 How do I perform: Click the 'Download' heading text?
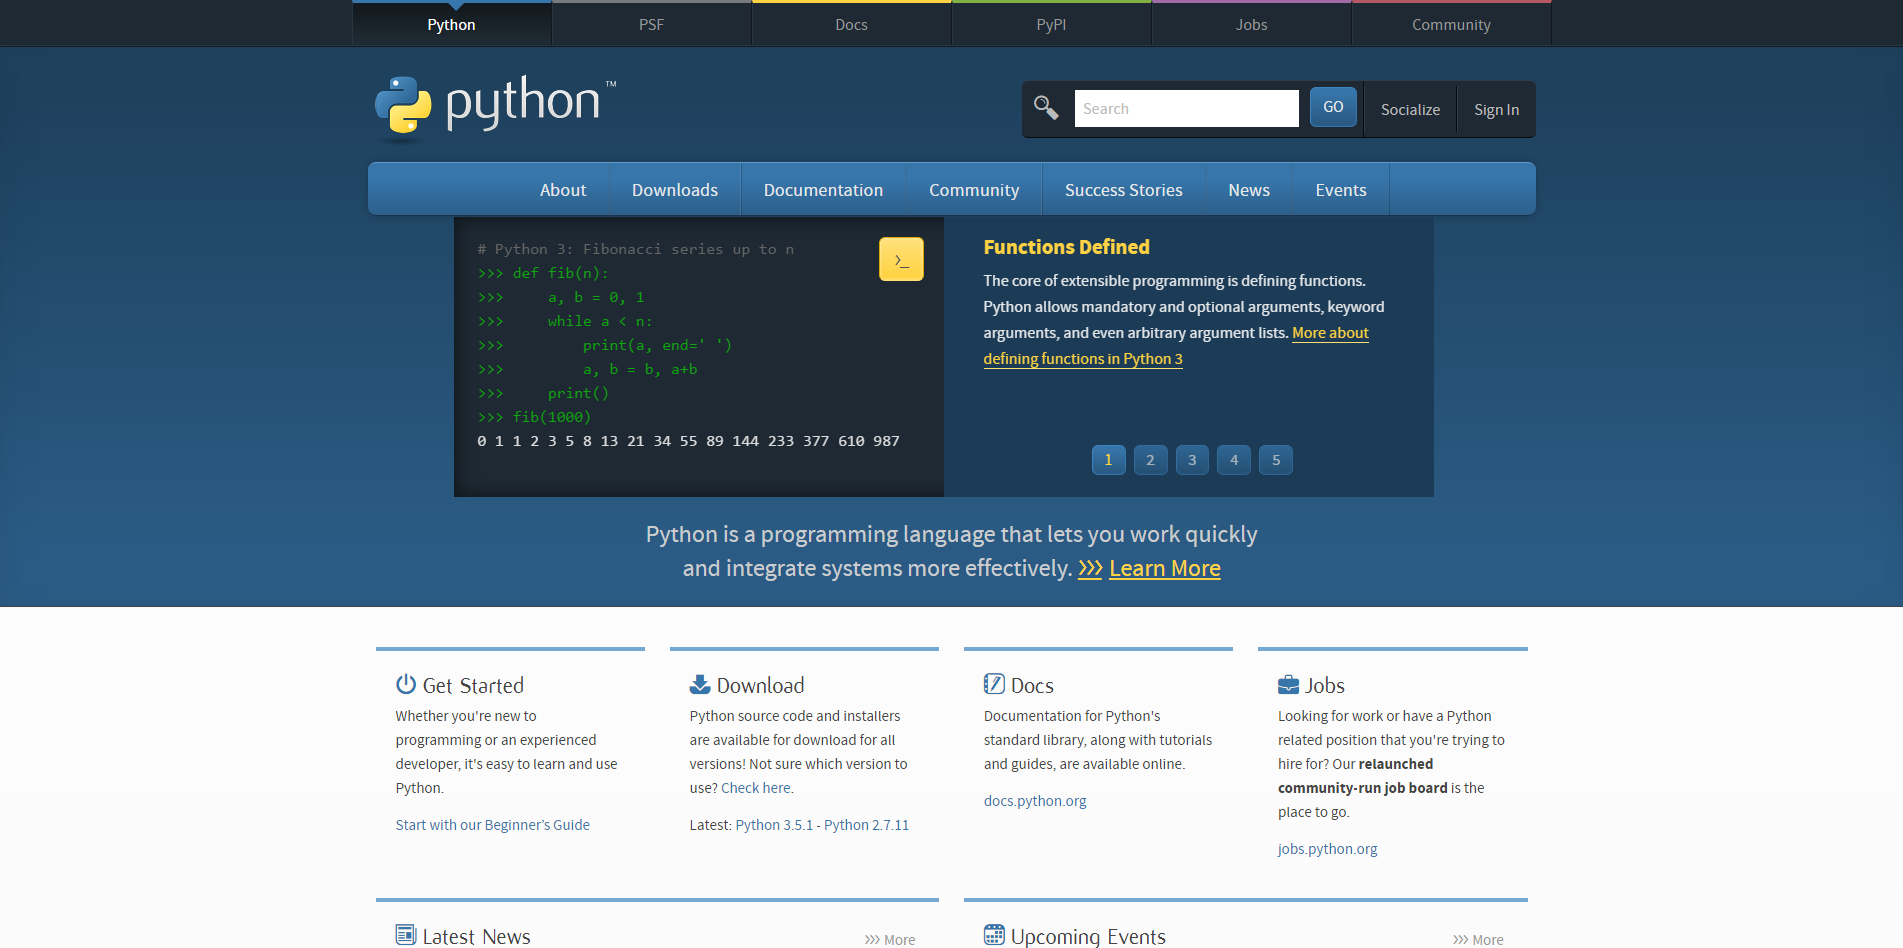coord(760,685)
